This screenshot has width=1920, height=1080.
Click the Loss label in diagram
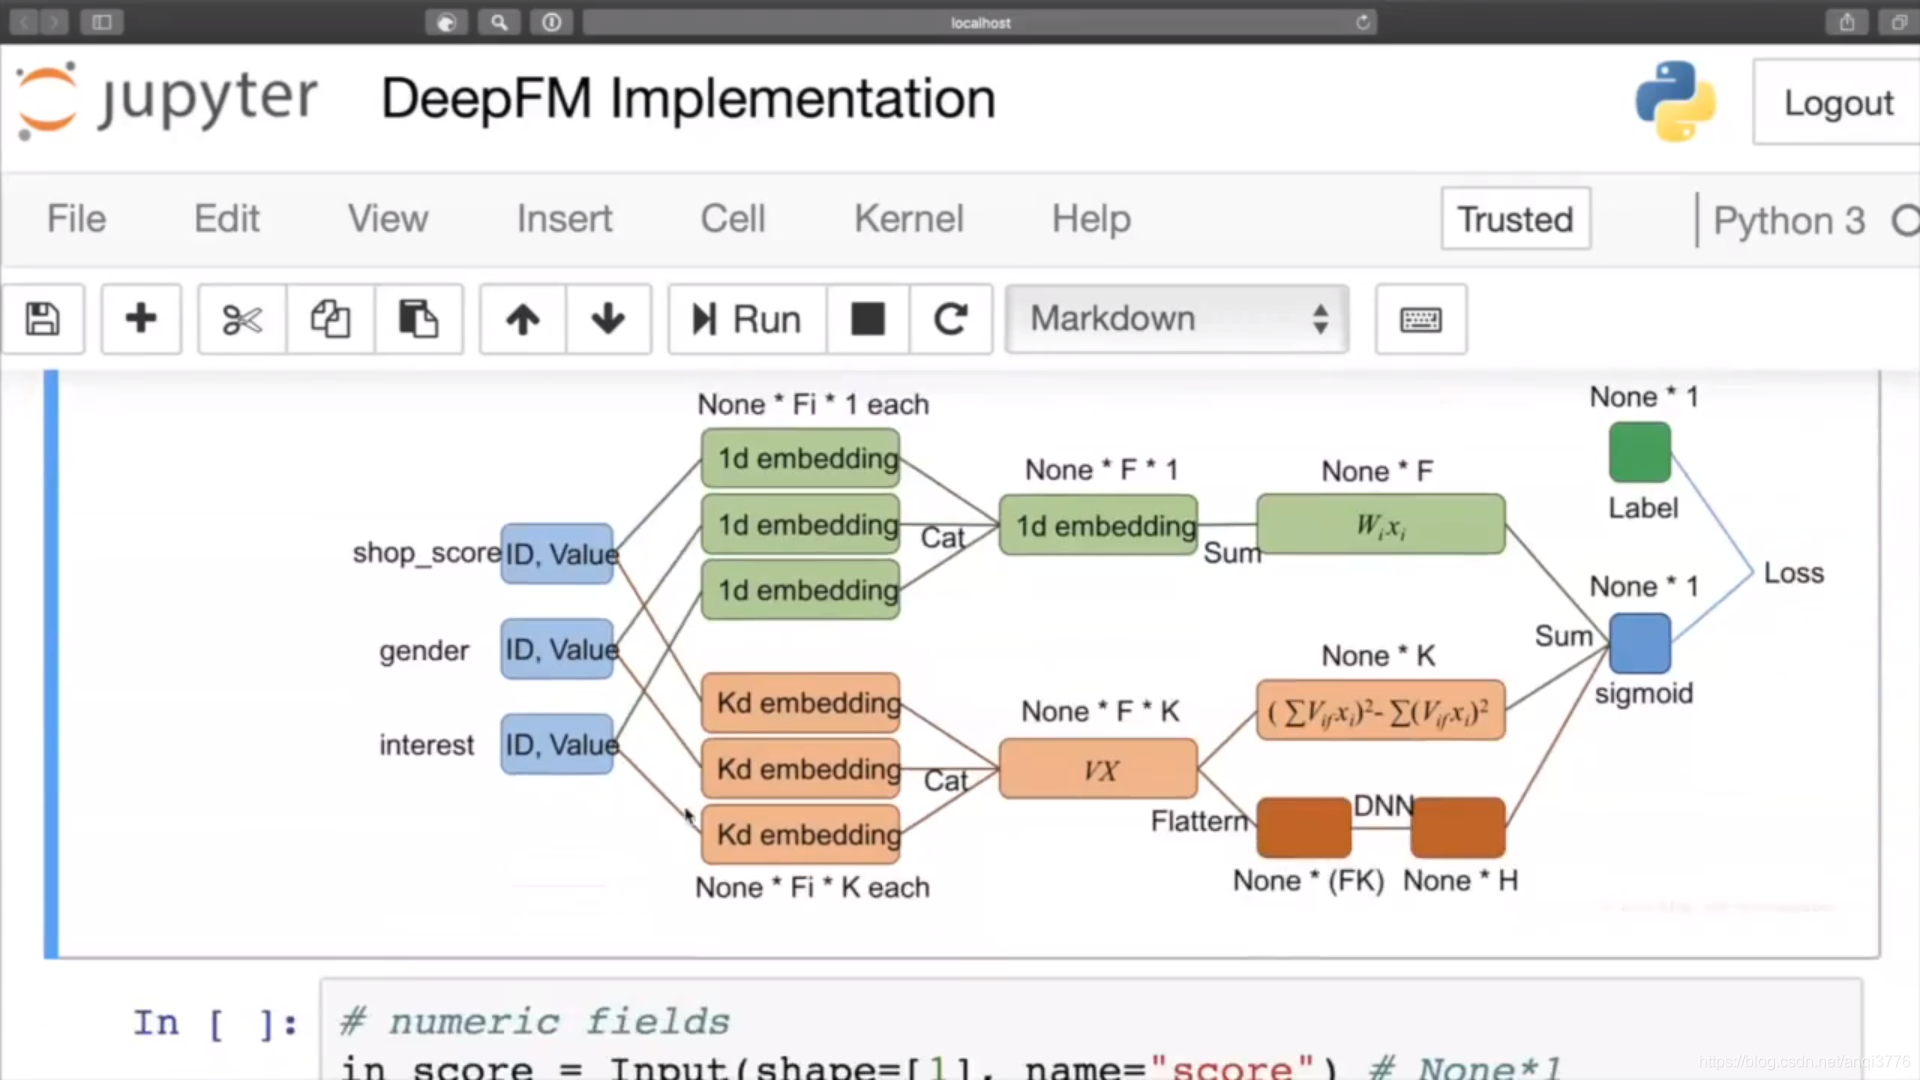pos(1793,573)
